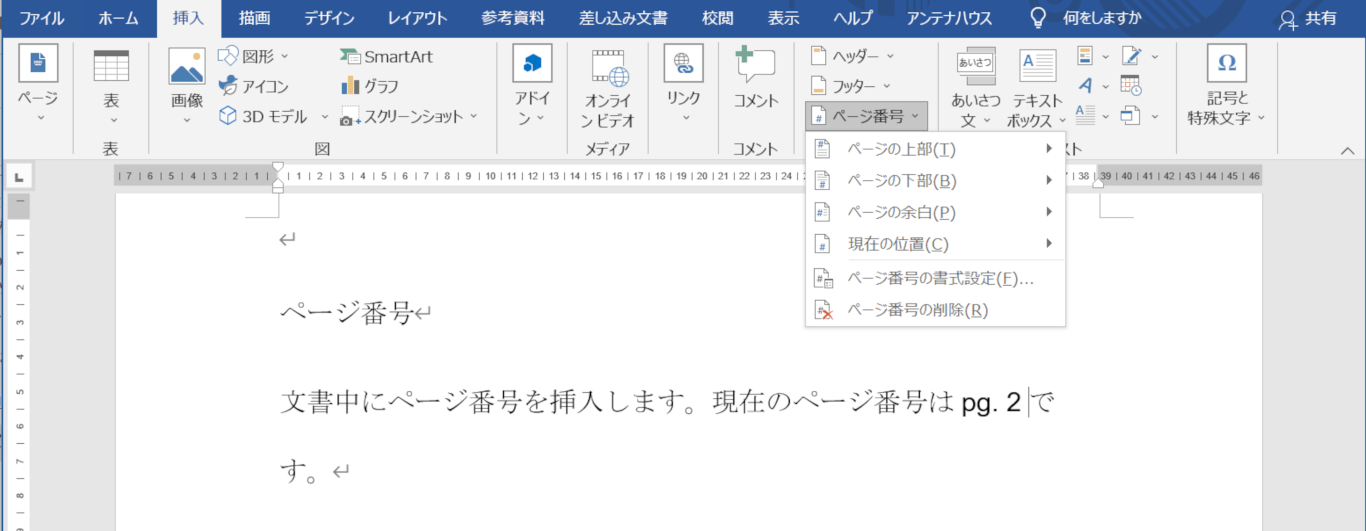This screenshot has width=1366, height=531.
Task: Expand ページの余白(P) submenu arrow
Action: click(1049, 212)
